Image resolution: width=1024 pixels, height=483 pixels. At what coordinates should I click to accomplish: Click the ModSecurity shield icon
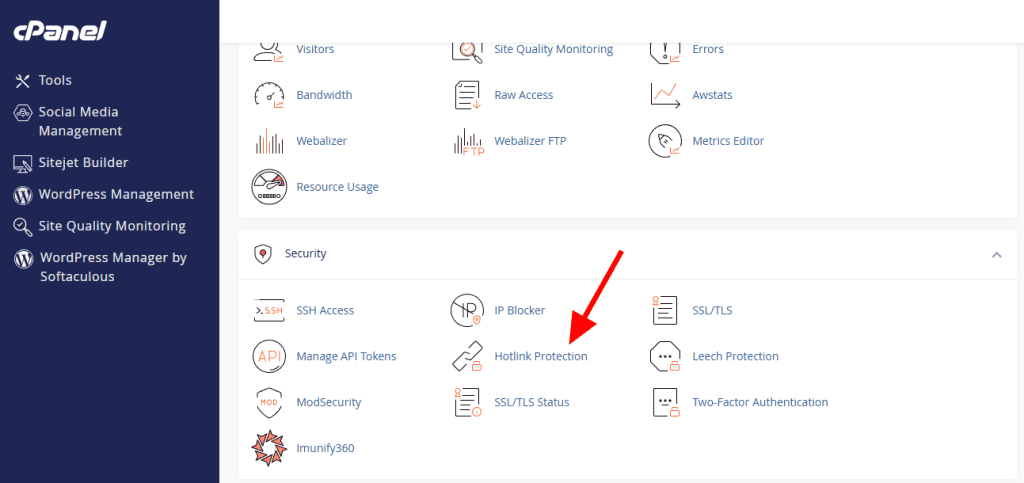[x=270, y=403]
